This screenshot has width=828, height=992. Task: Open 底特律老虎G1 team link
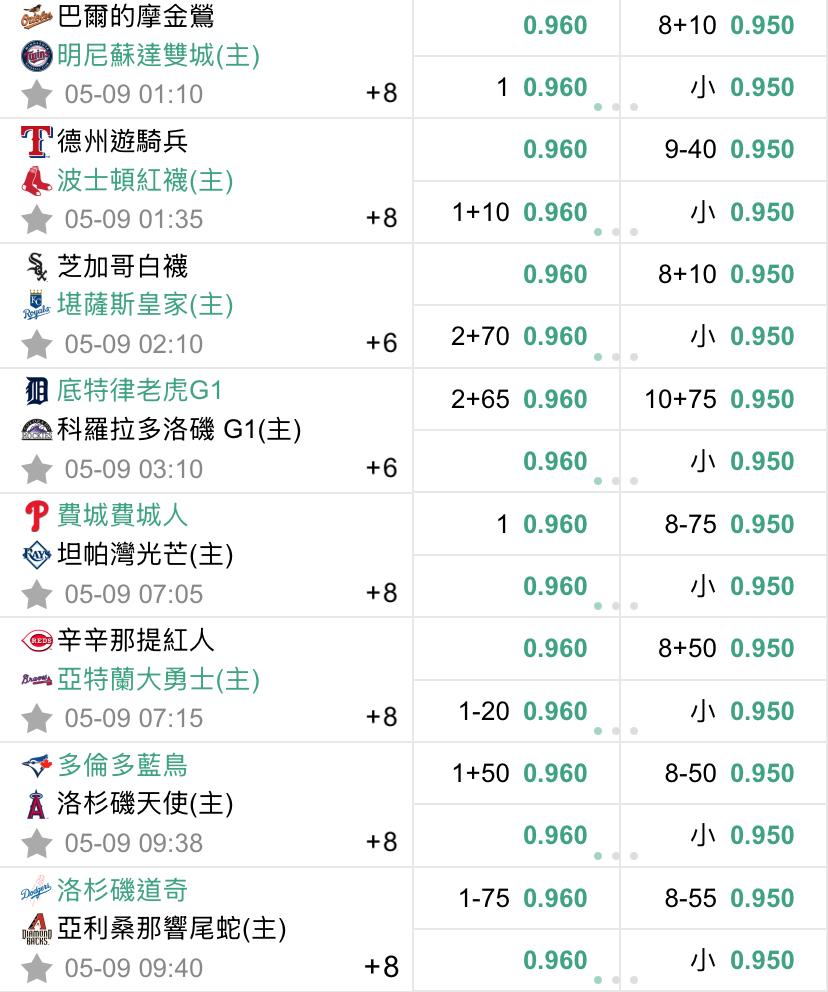(x=140, y=390)
